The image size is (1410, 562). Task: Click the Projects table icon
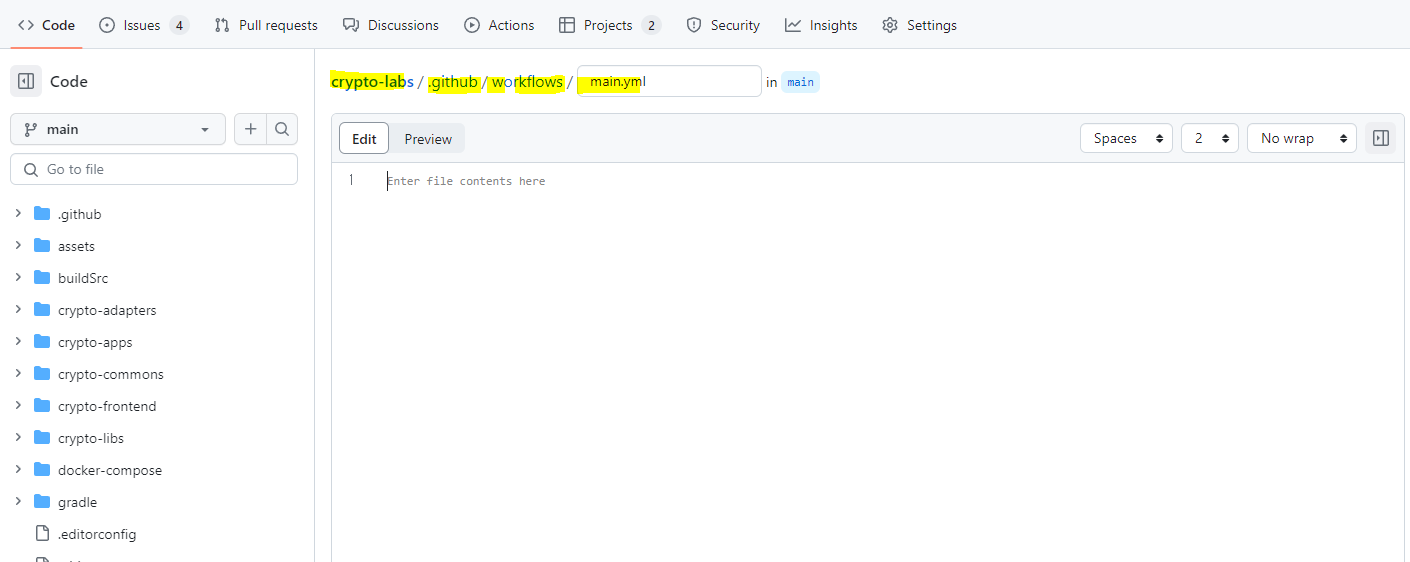coord(567,25)
